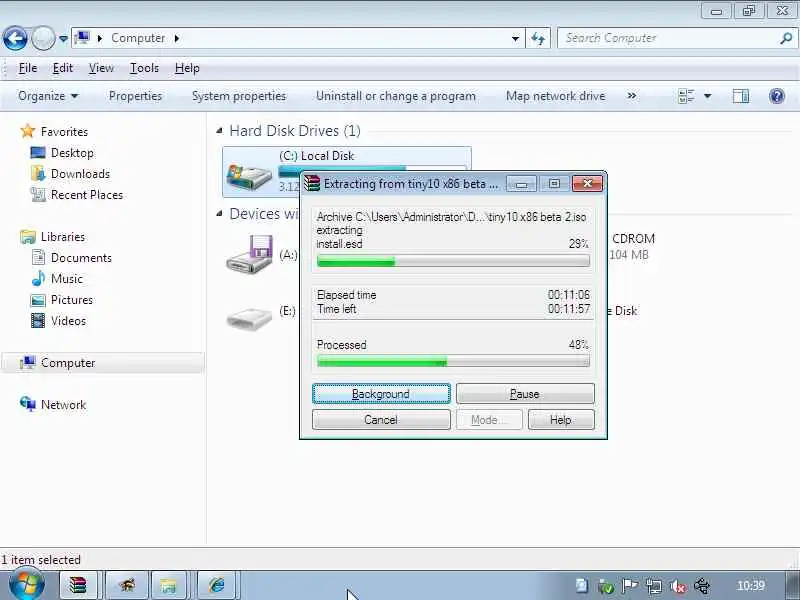Select Computer in navigation pane
800x600 pixels.
tap(103, 363)
